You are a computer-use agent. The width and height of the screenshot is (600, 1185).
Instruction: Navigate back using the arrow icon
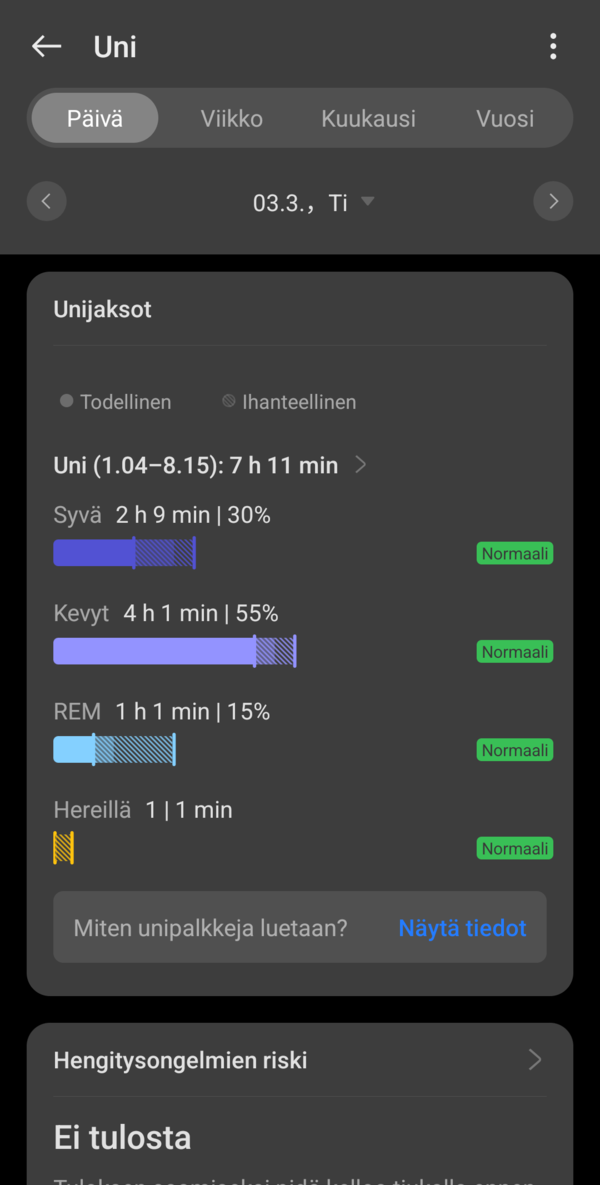[46, 46]
